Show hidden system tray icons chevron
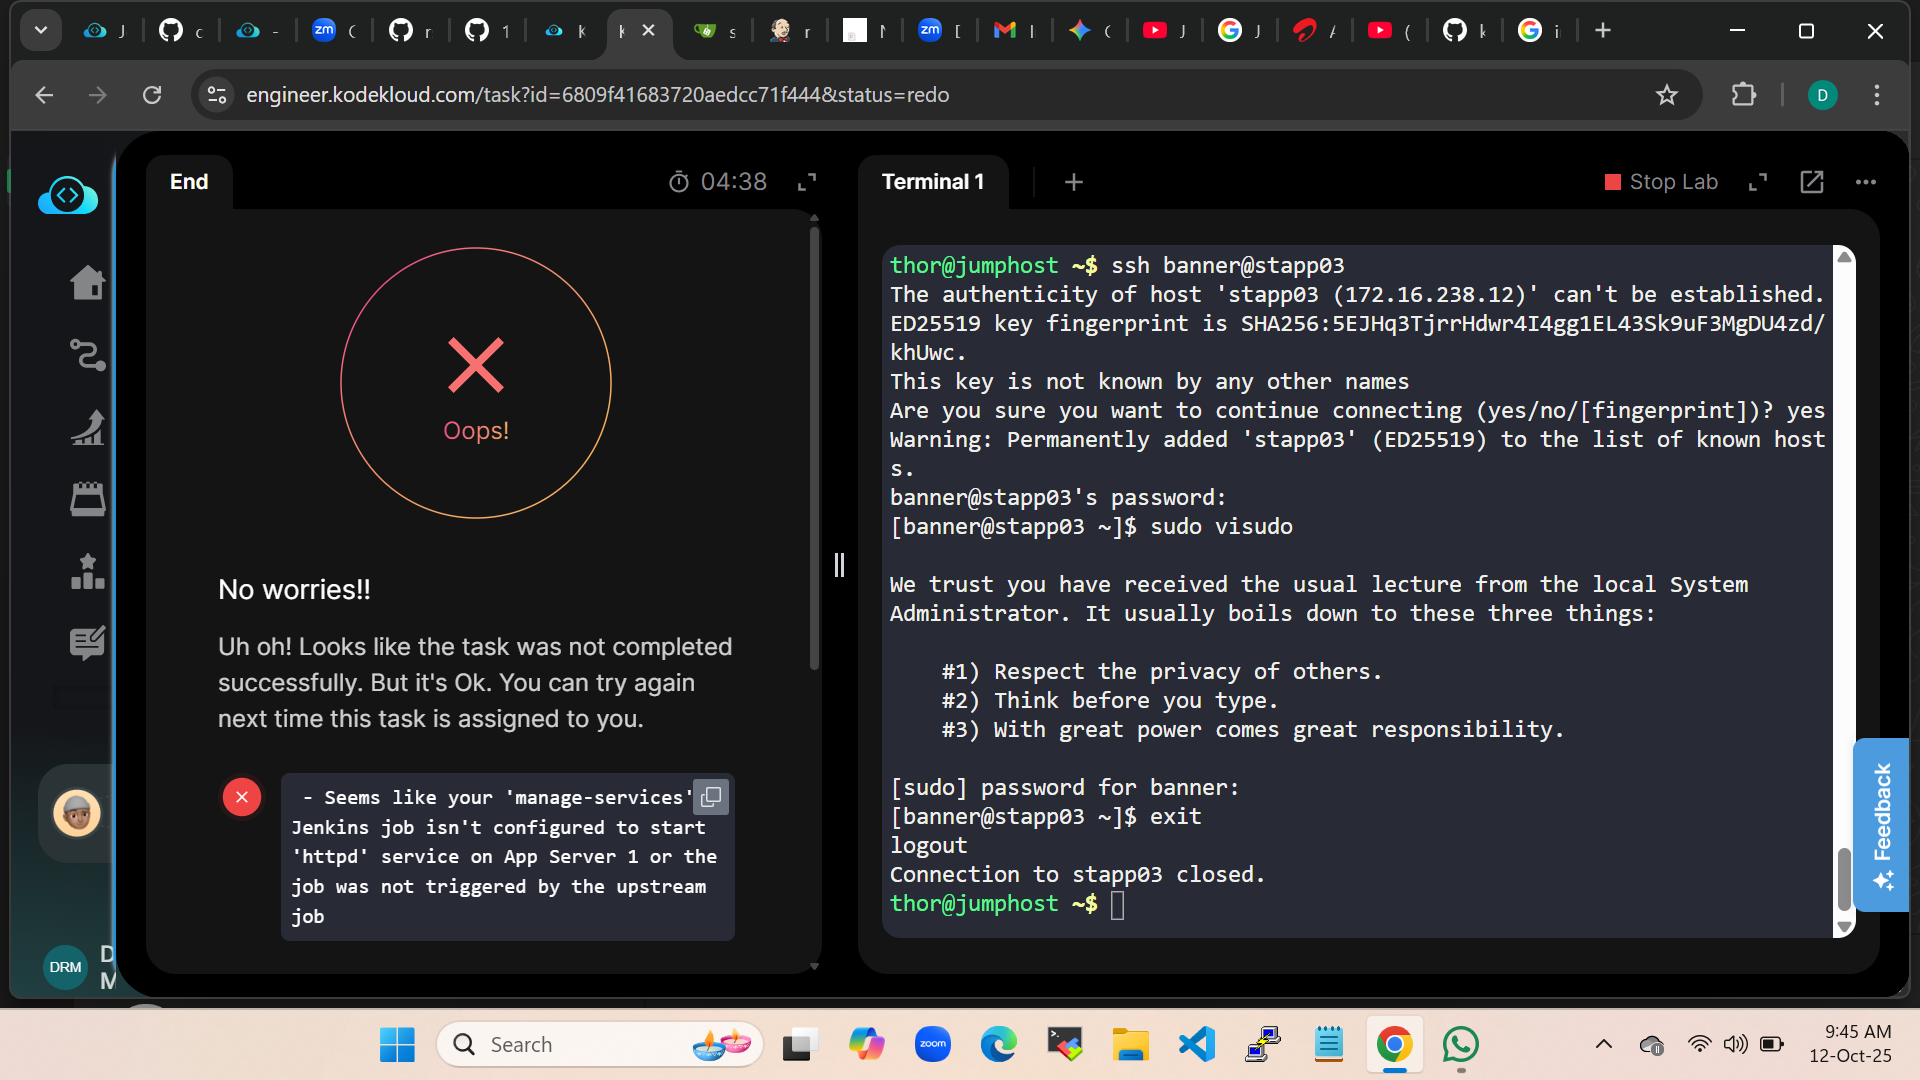Viewport: 1920px width, 1080px height. click(1604, 1044)
